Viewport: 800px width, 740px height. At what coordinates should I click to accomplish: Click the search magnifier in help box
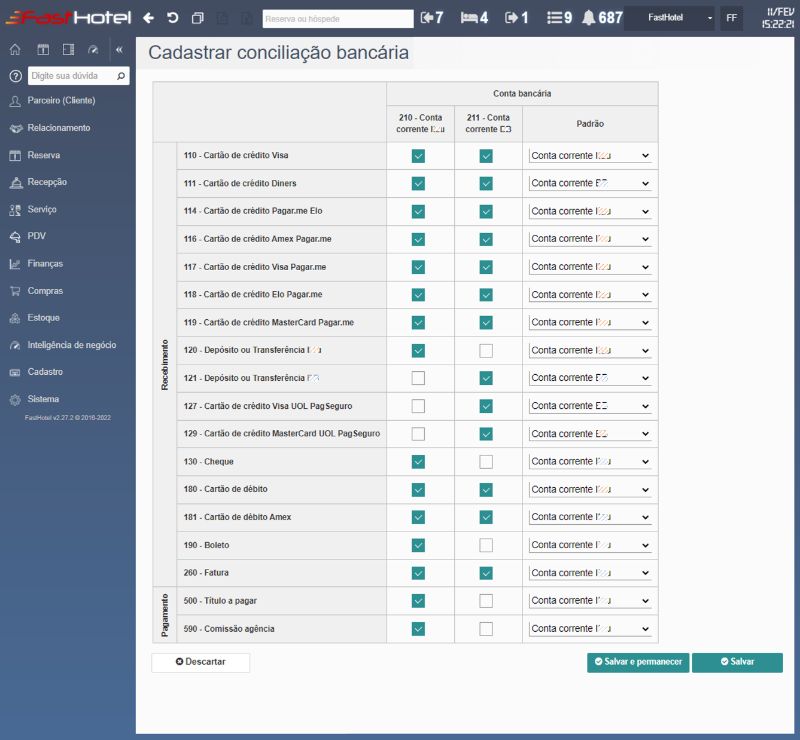(121, 75)
